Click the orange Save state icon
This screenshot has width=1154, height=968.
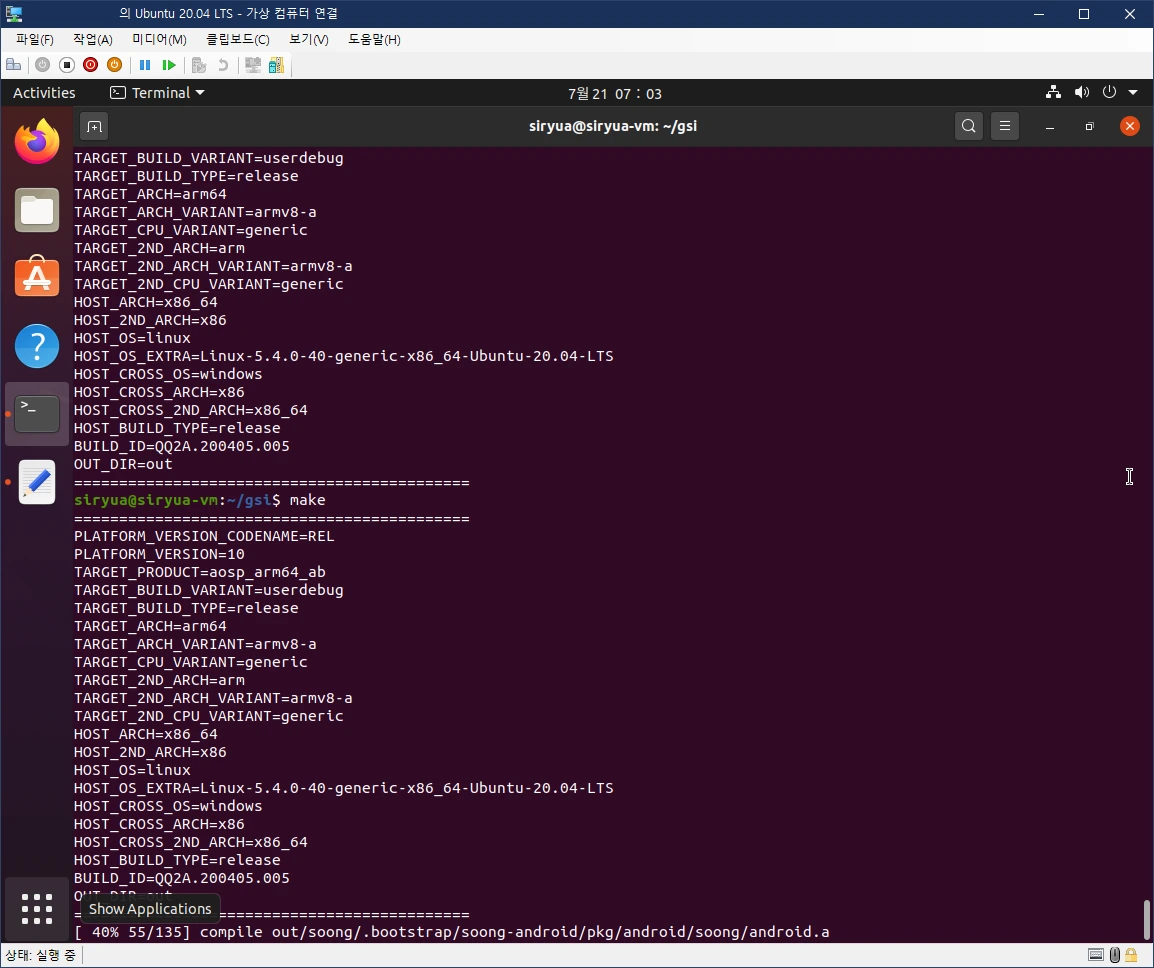(114, 65)
